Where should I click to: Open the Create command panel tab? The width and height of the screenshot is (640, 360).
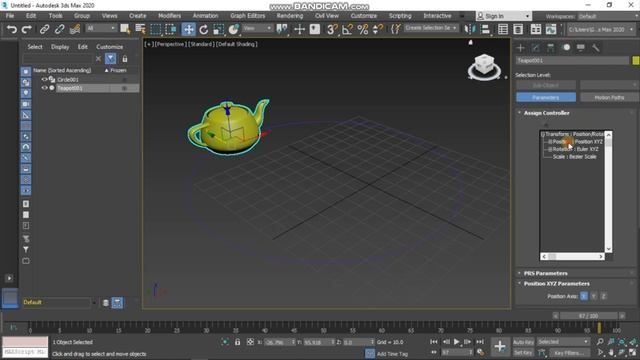click(520, 48)
